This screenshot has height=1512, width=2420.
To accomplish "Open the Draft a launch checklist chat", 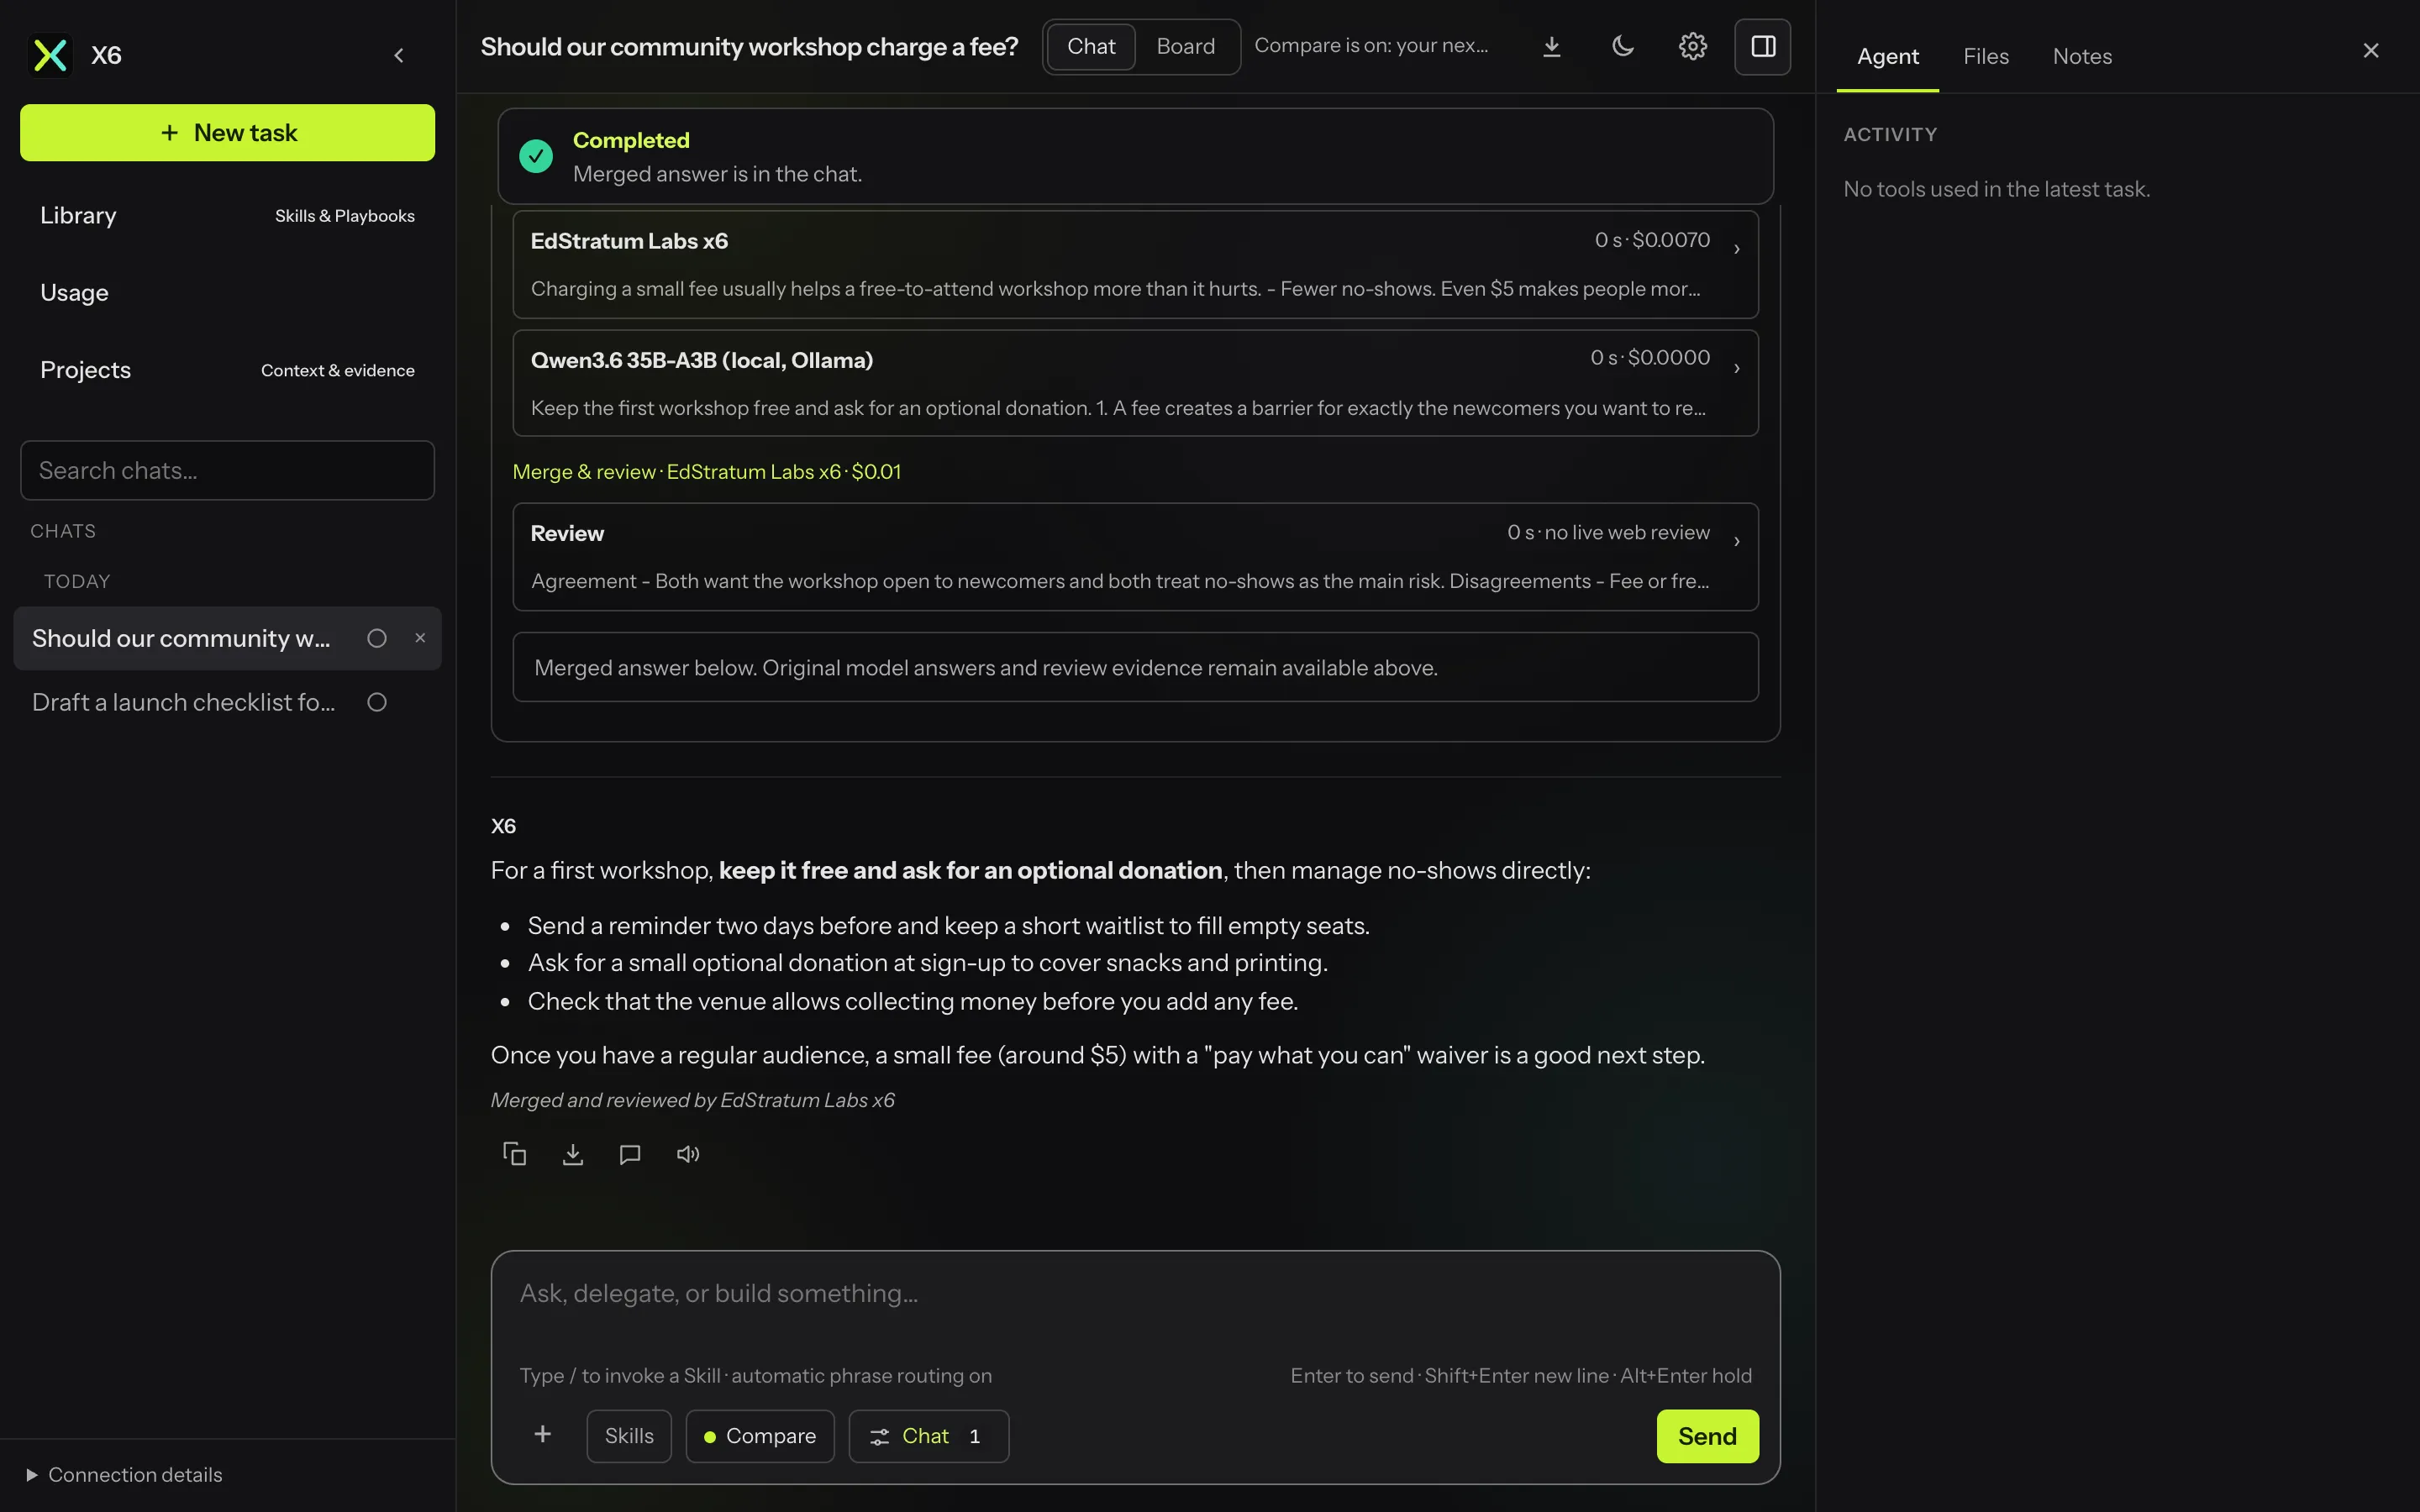I will click(x=183, y=702).
